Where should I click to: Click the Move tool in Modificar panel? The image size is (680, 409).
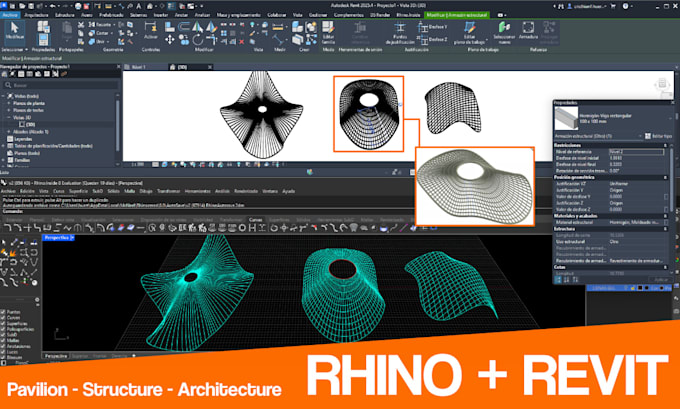(170, 40)
